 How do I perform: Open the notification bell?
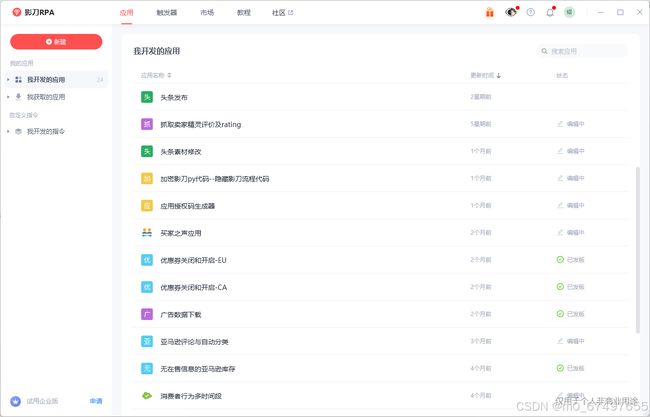[550, 12]
